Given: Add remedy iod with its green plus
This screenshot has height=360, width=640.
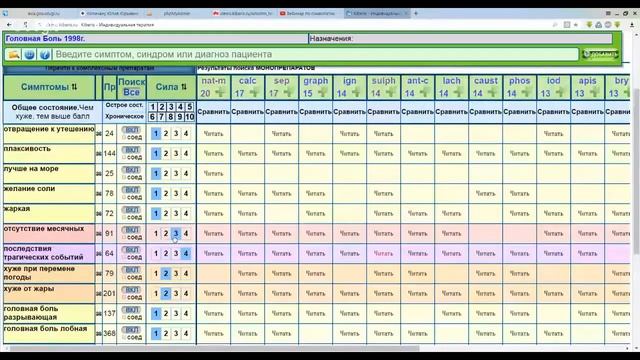Looking at the screenshot, I should [560, 93].
